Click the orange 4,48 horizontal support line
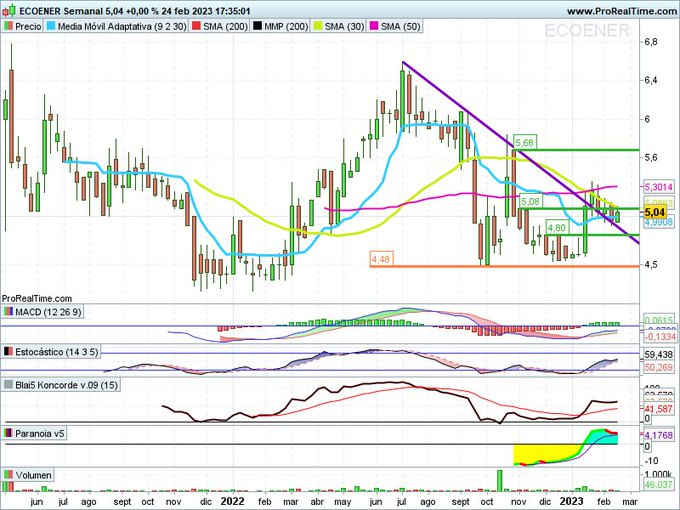680x510 pixels. 504,266
